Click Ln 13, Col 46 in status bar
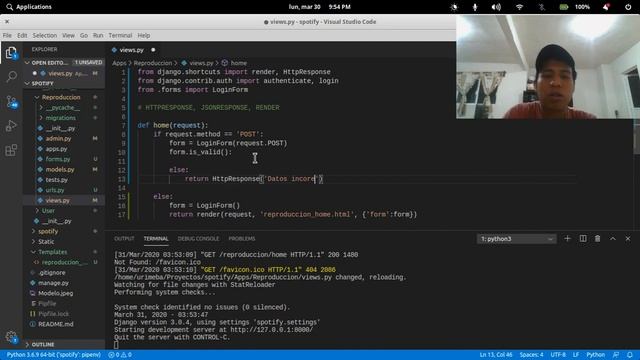 496,355
